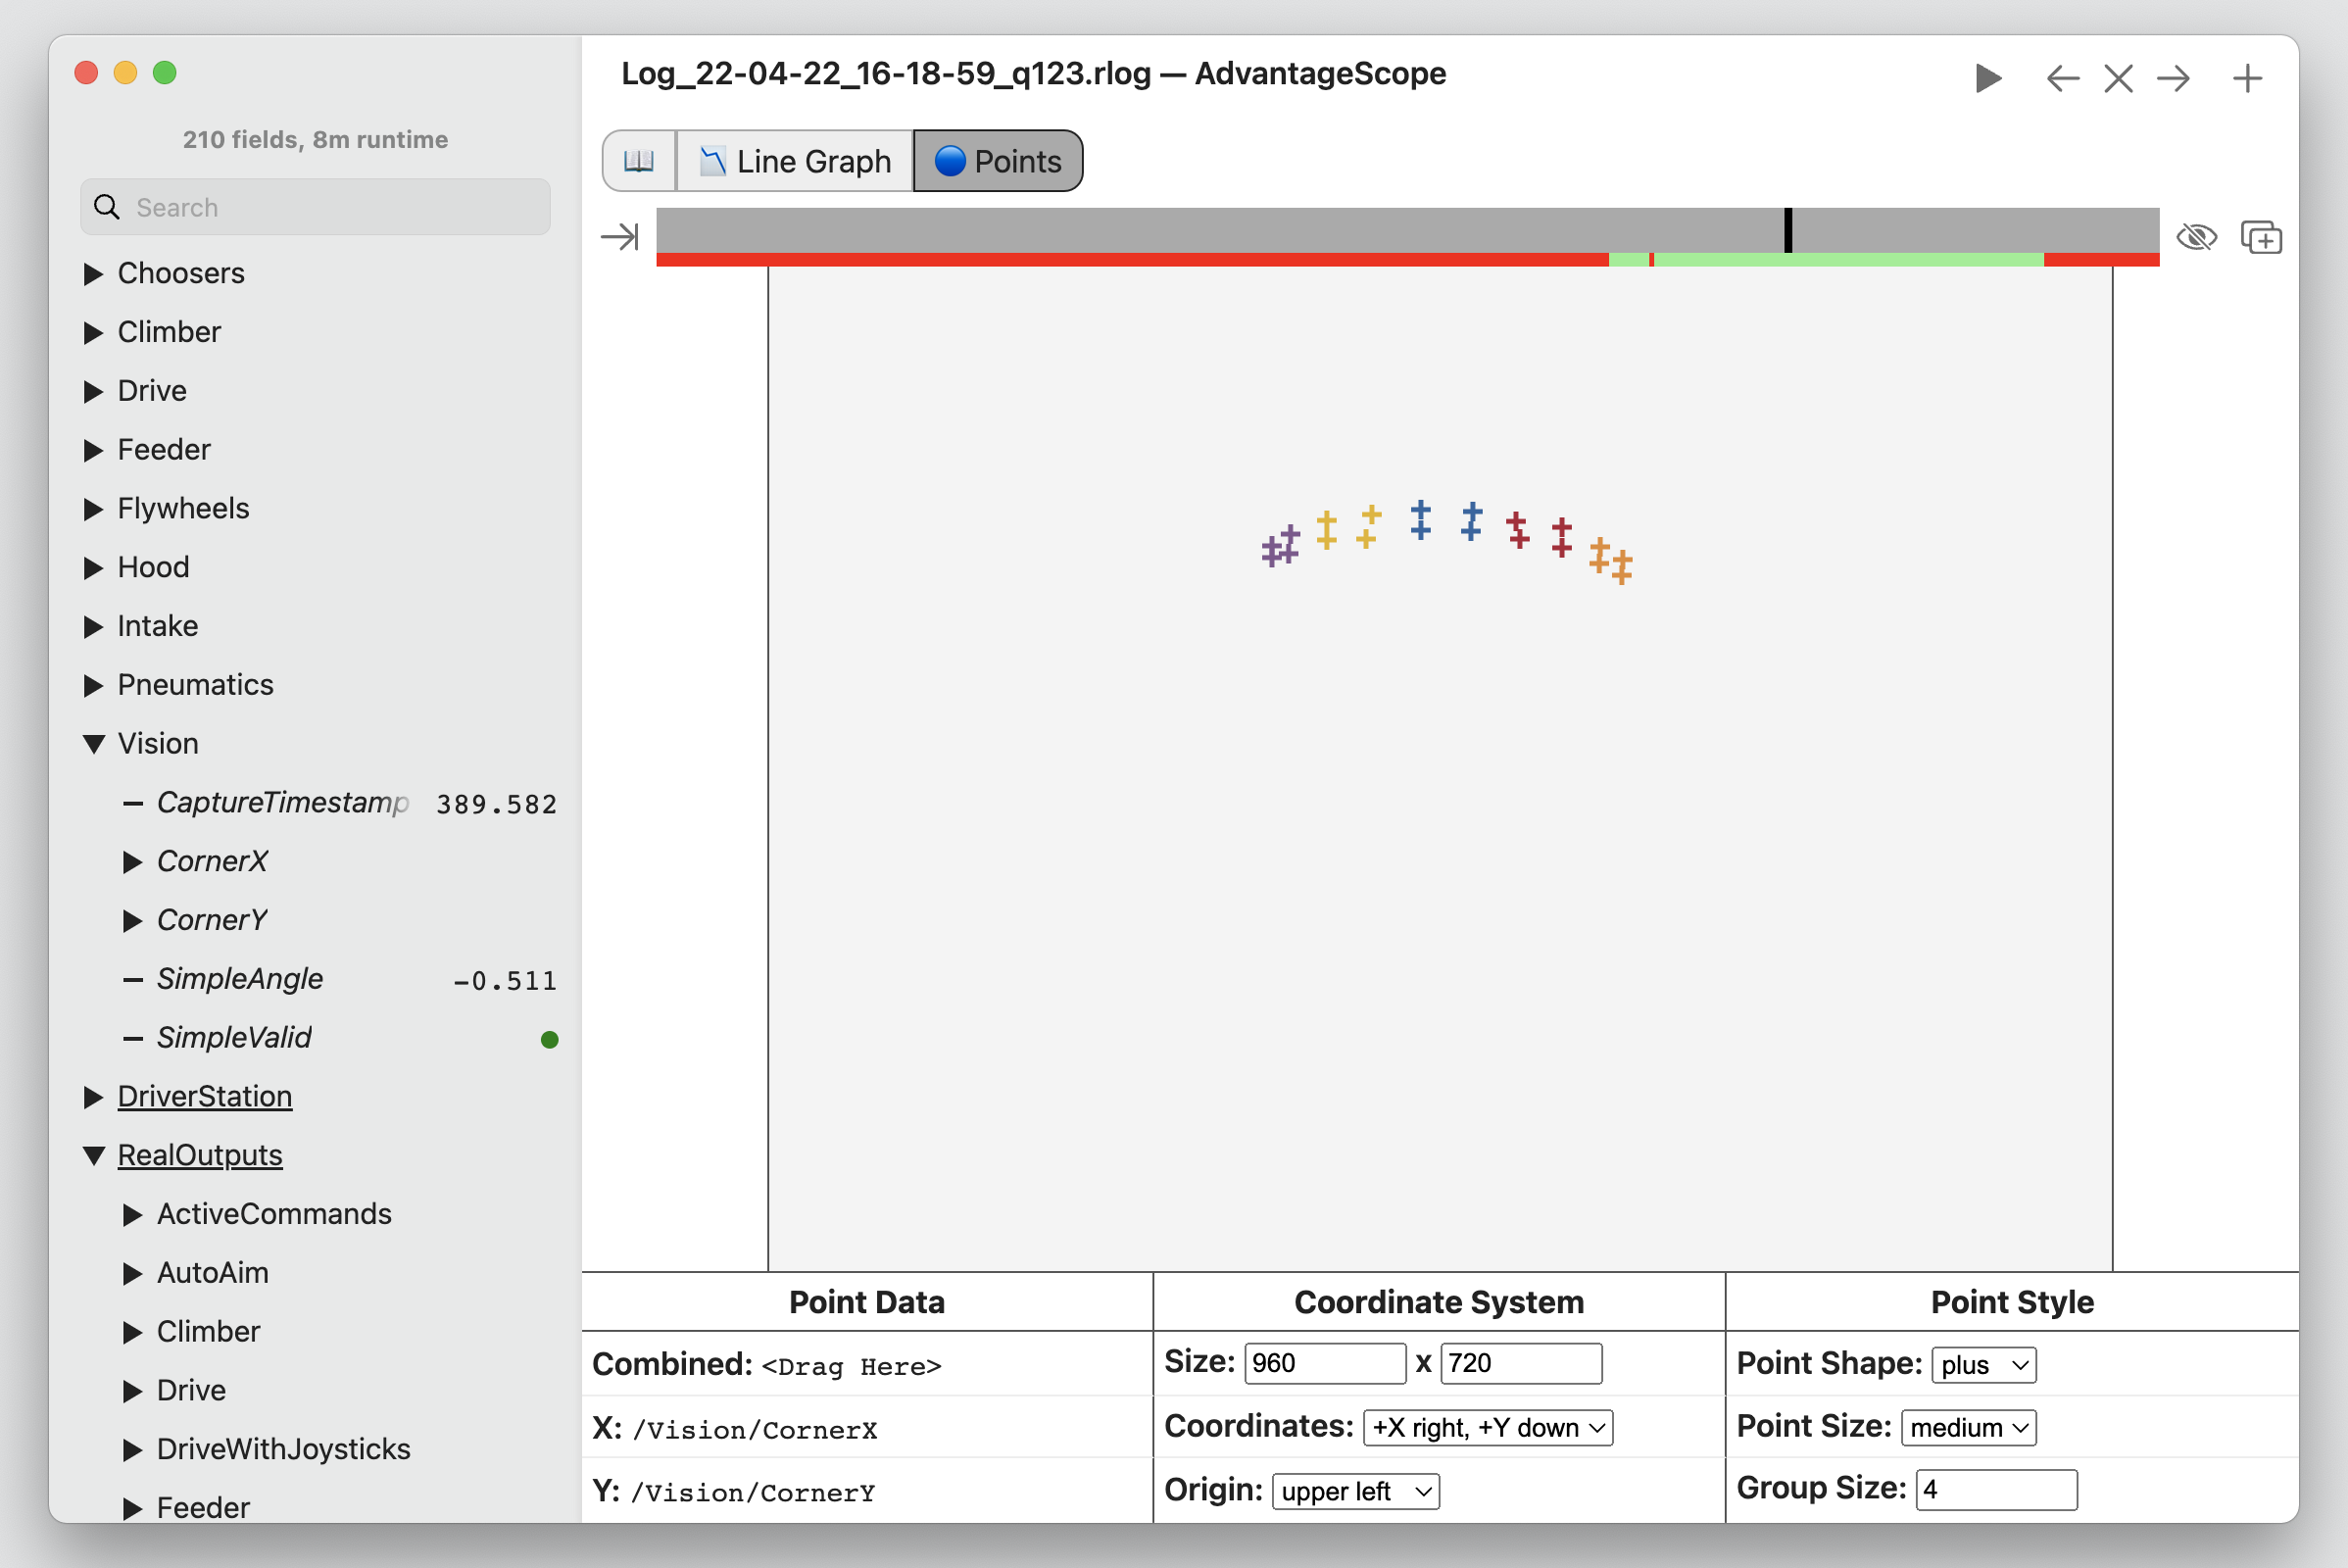Image resolution: width=2348 pixels, height=1568 pixels.
Task: Collapse the RealOutputs group
Action: 93,1156
